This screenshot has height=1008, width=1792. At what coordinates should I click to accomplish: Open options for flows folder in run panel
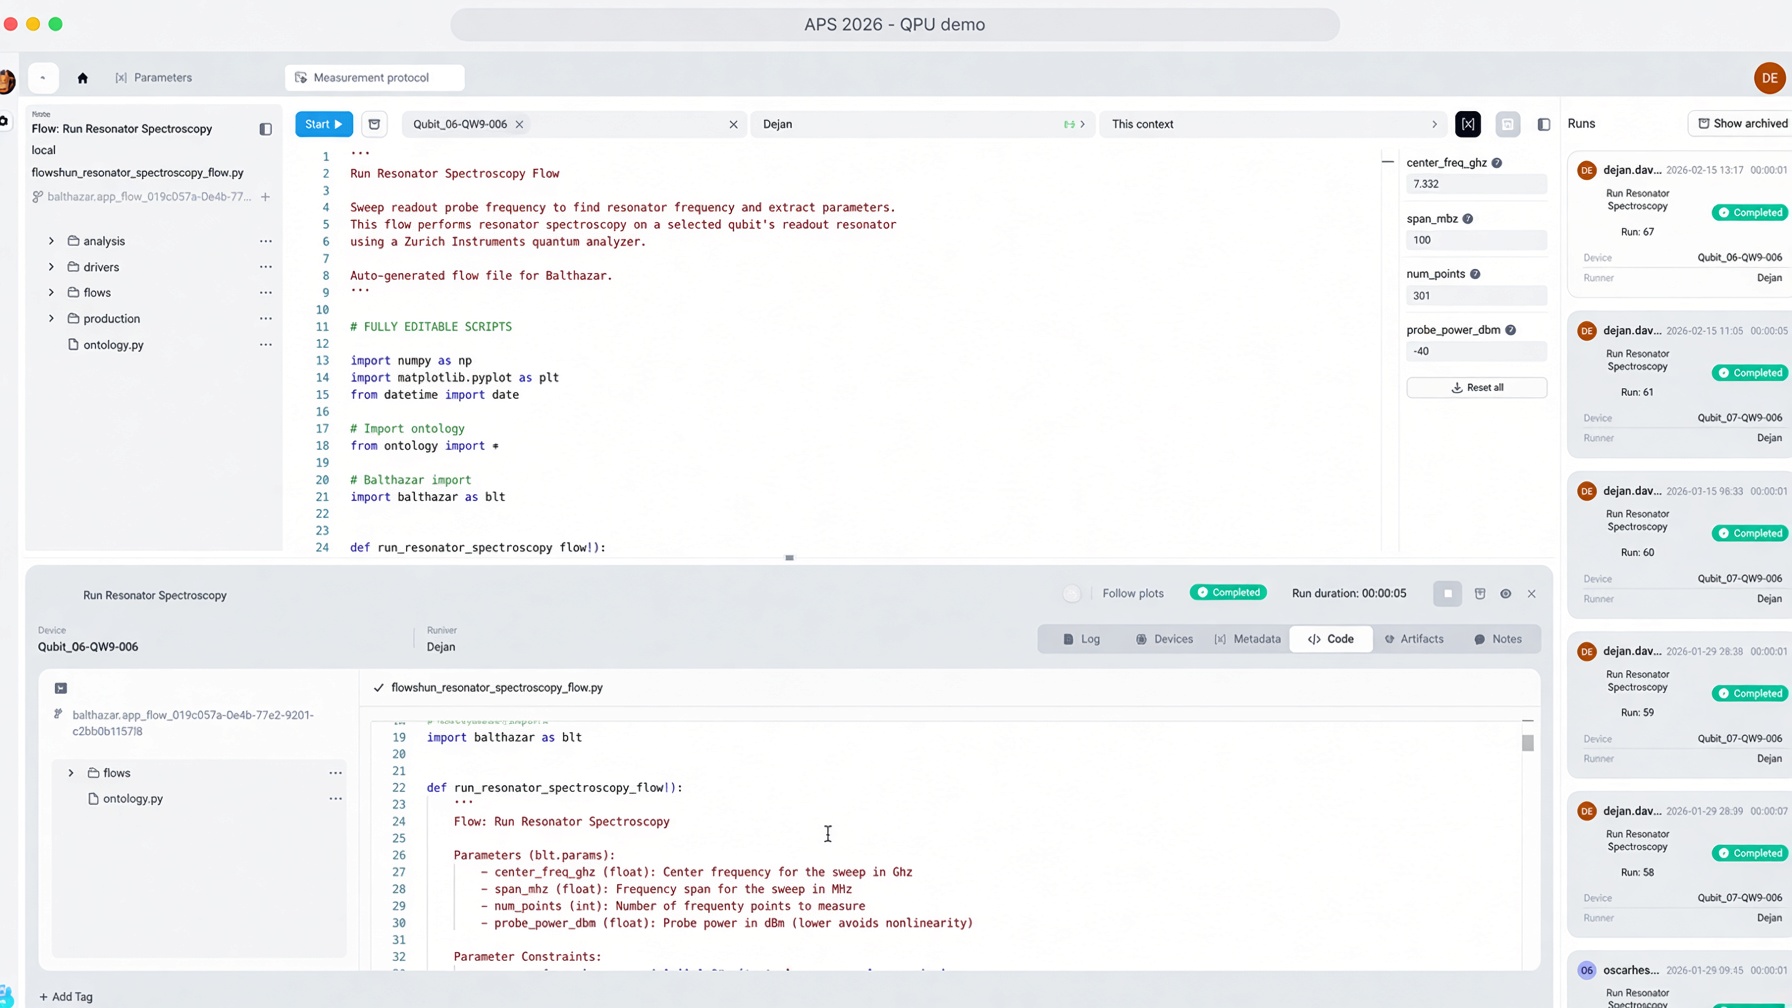(x=335, y=773)
